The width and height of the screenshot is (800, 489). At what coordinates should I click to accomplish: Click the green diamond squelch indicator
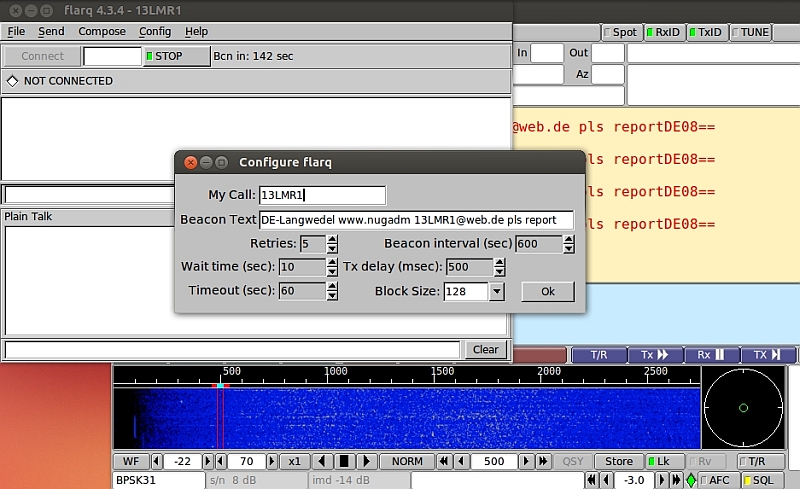tap(691, 480)
